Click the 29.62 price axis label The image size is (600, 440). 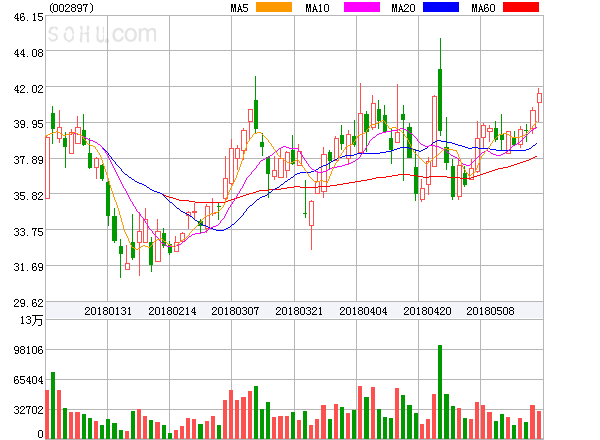pos(28,303)
